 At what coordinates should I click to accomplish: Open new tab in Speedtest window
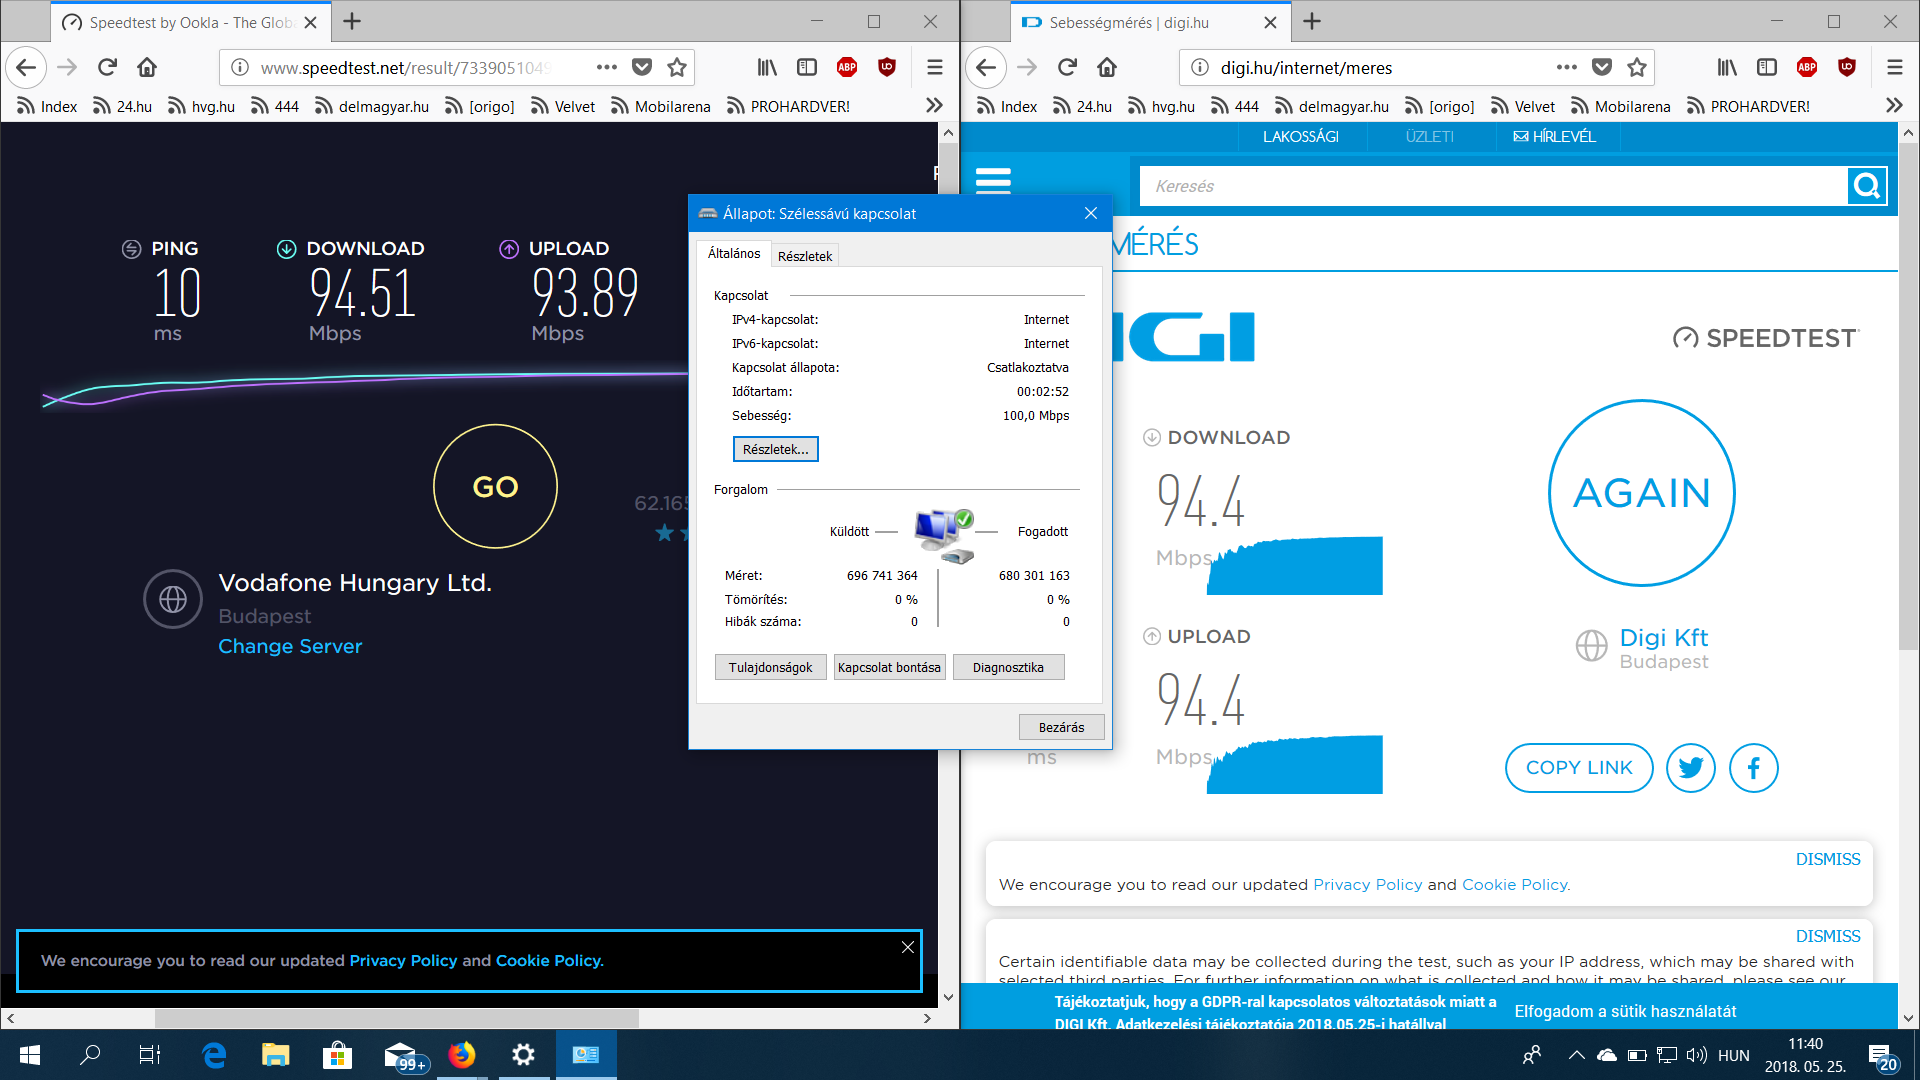[352, 21]
